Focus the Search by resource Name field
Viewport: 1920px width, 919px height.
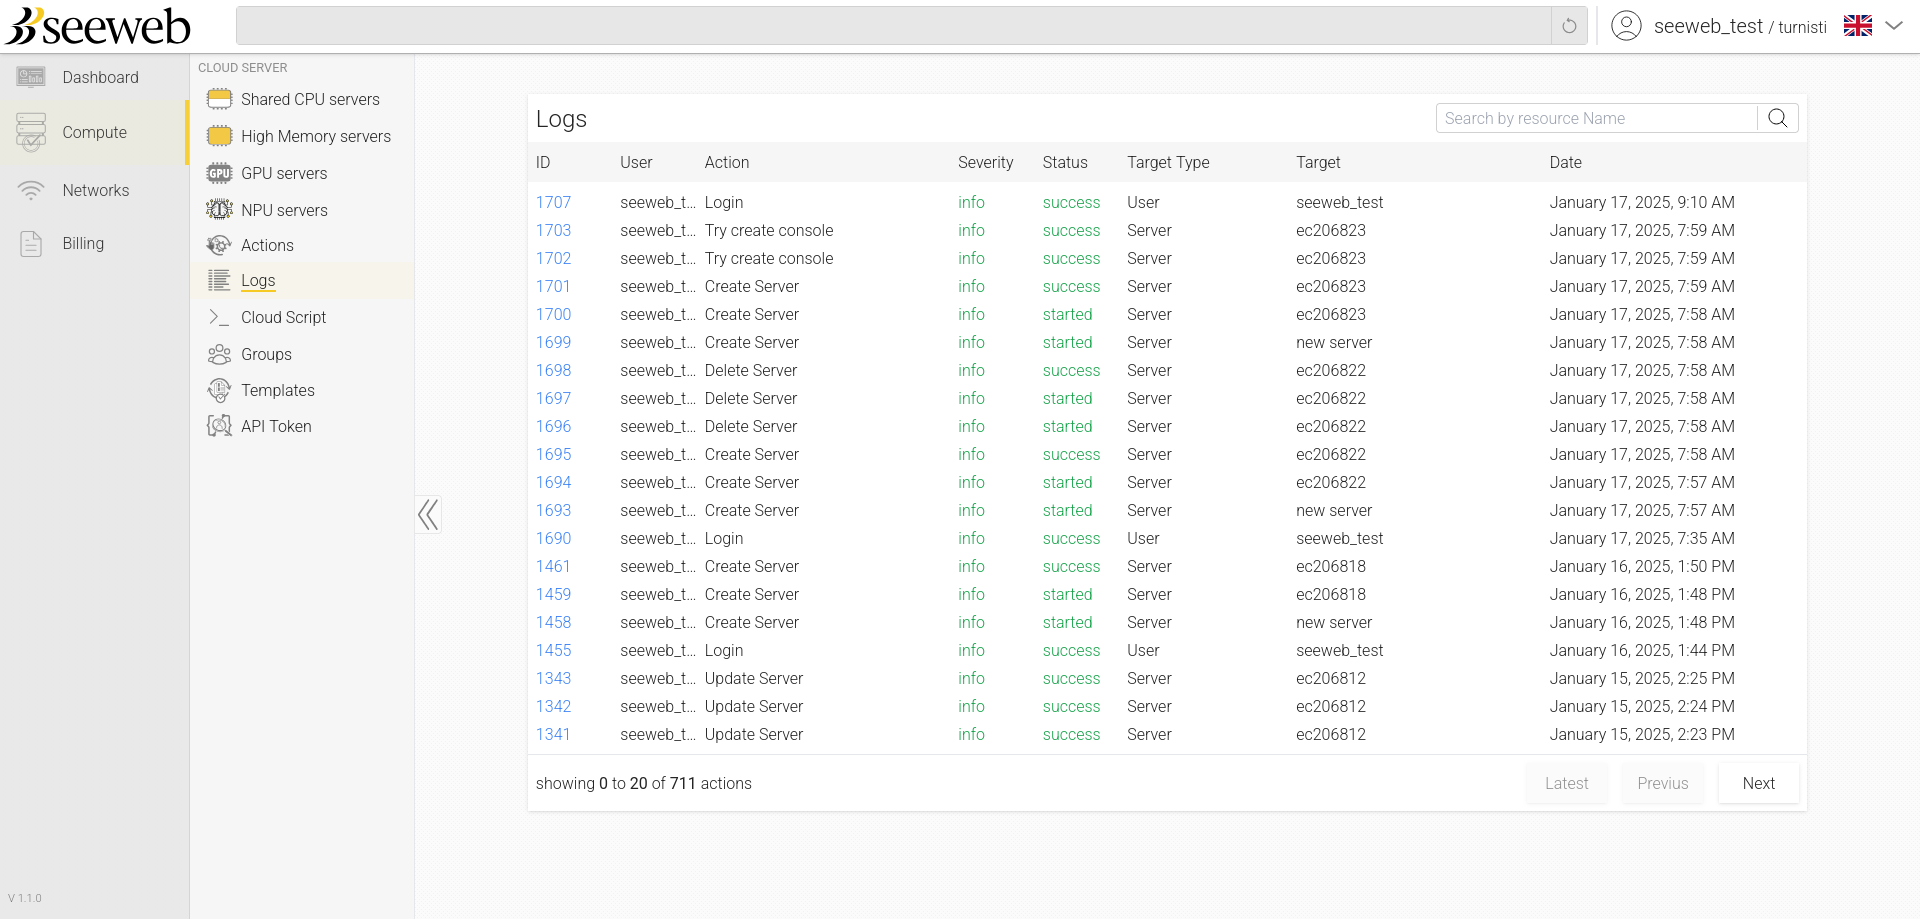coord(1597,118)
